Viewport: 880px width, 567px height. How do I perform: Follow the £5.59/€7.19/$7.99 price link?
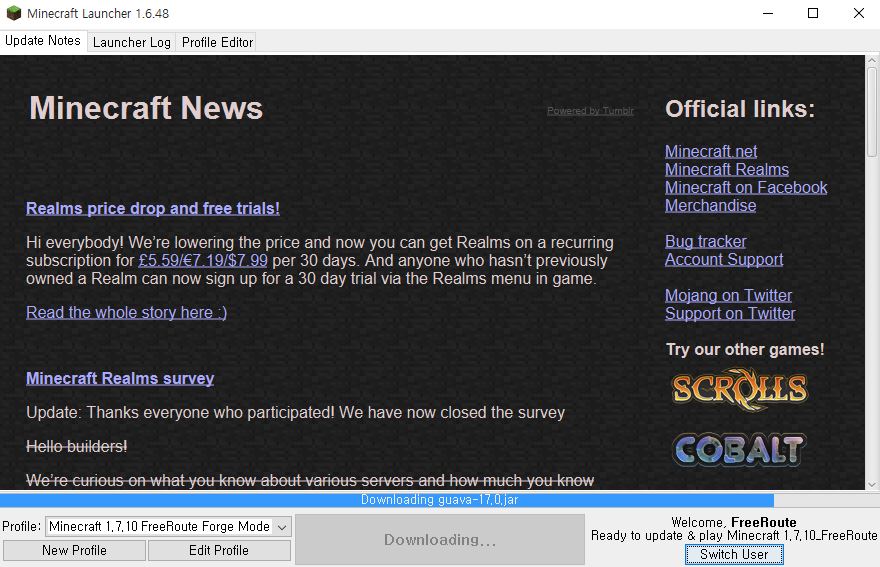point(203,260)
